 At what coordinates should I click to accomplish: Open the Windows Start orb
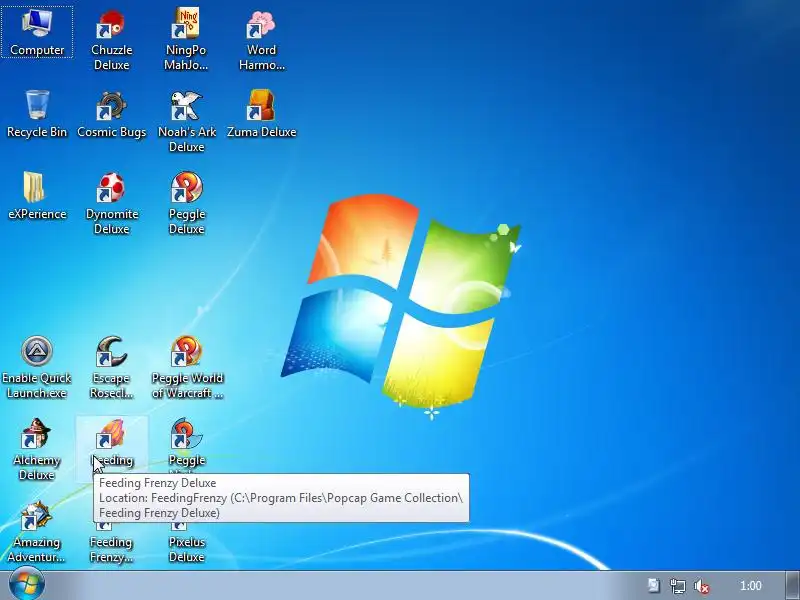pyautogui.click(x=27, y=585)
